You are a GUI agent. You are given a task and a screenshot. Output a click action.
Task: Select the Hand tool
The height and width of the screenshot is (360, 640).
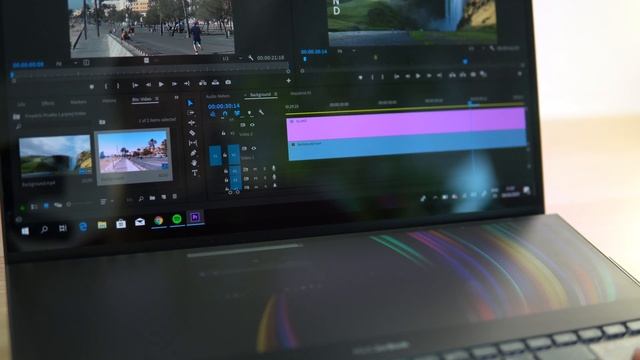point(194,163)
